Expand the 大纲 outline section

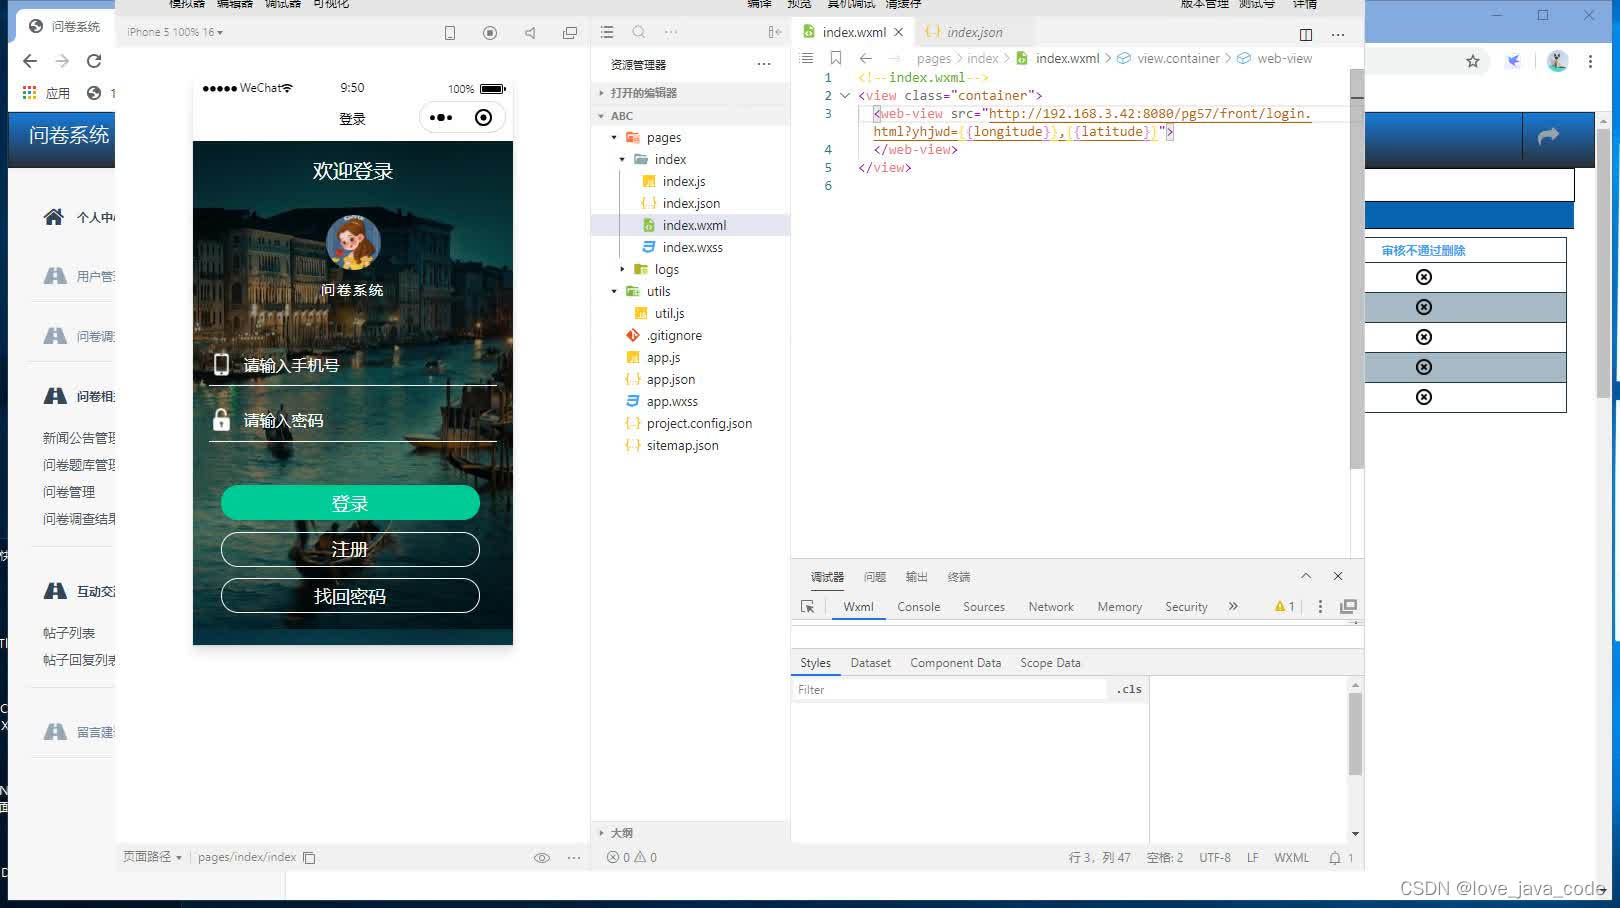(690, 833)
